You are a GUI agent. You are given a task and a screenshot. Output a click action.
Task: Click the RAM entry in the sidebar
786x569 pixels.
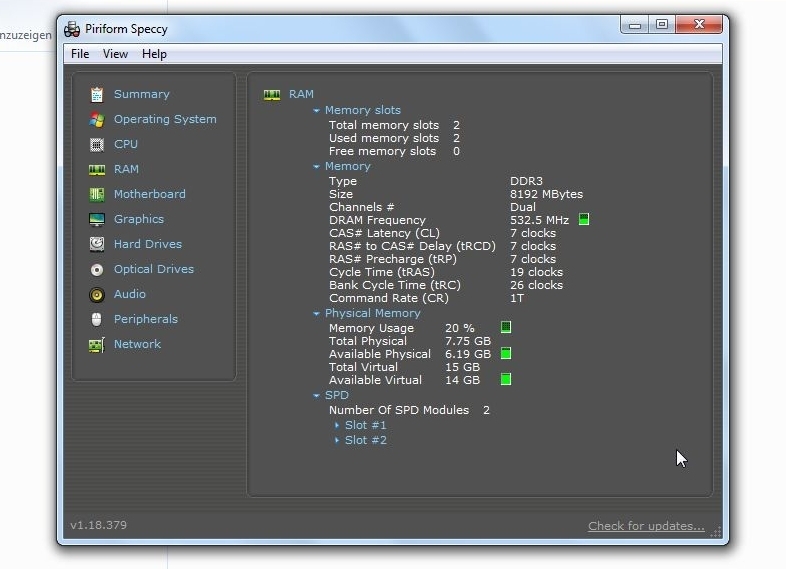pos(126,169)
